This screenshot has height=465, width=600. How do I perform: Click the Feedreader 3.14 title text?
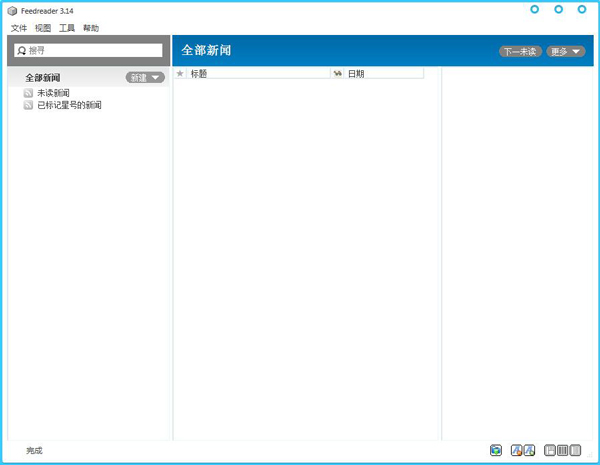point(47,11)
